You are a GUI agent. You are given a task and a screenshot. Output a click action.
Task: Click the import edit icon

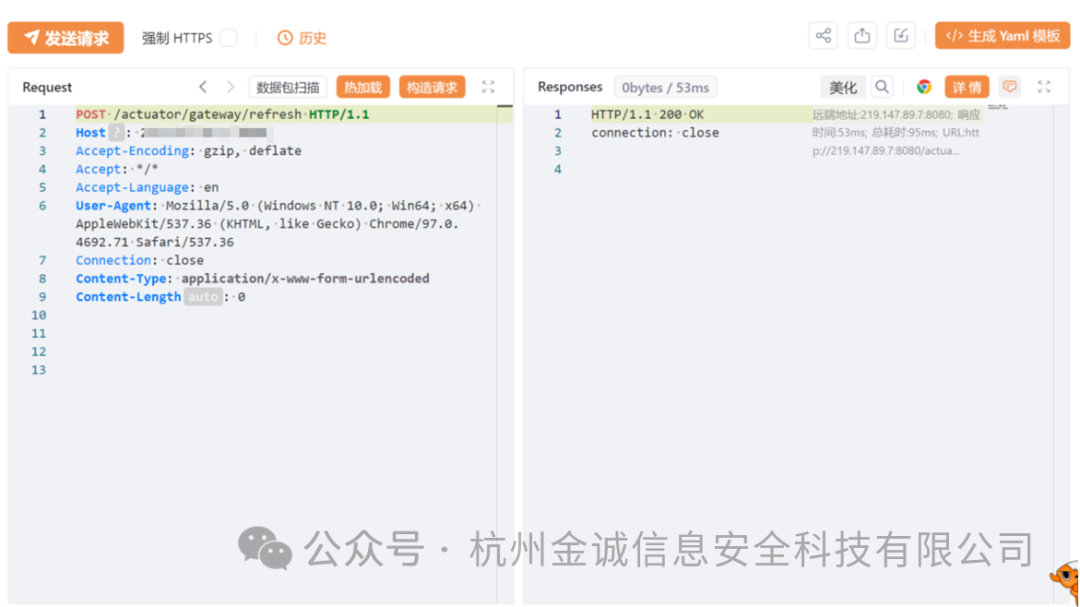pos(900,36)
